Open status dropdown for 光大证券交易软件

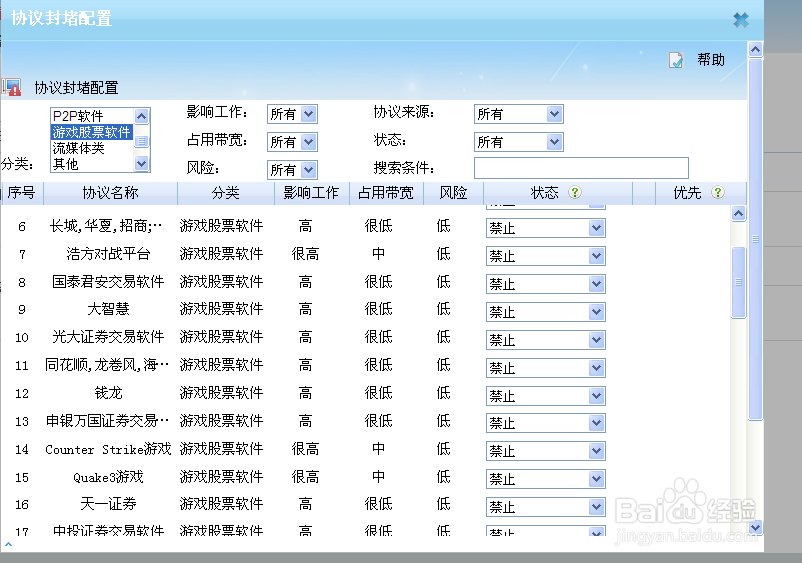[x=545, y=340]
